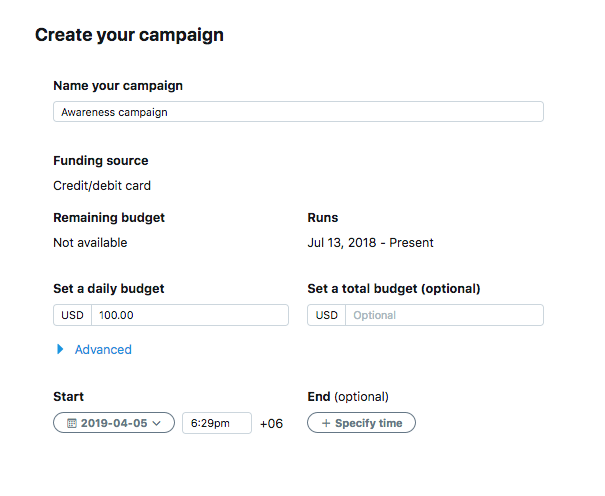Click the calendar icon in Start date

coord(72,424)
